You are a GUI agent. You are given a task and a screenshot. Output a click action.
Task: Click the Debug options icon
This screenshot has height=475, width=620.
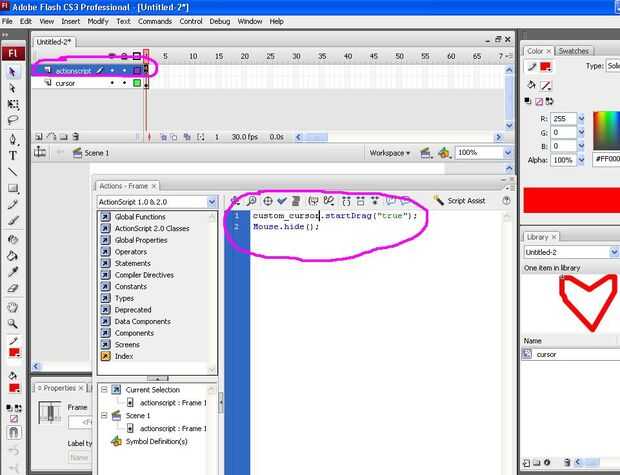pos(329,201)
